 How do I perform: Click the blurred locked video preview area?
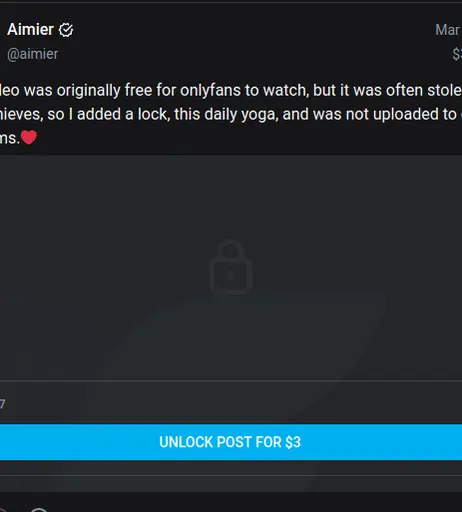click(x=231, y=268)
